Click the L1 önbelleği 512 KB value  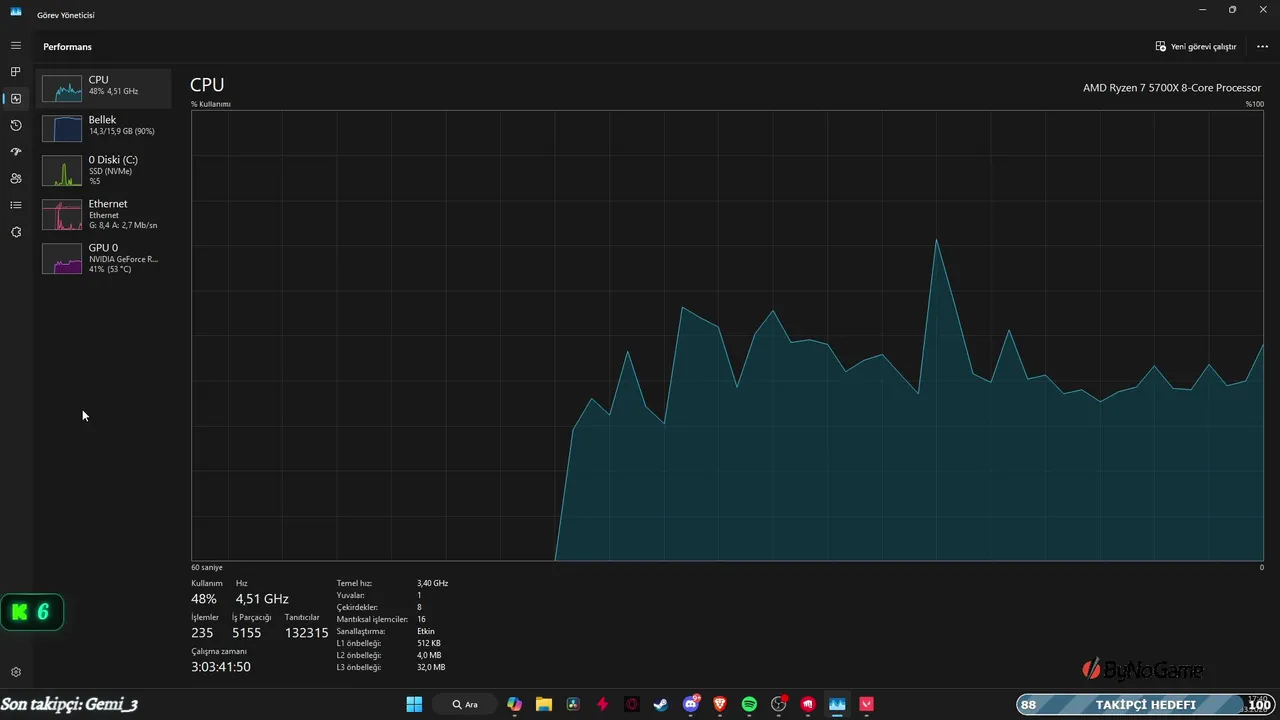pyautogui.click(x=429, y=643)
